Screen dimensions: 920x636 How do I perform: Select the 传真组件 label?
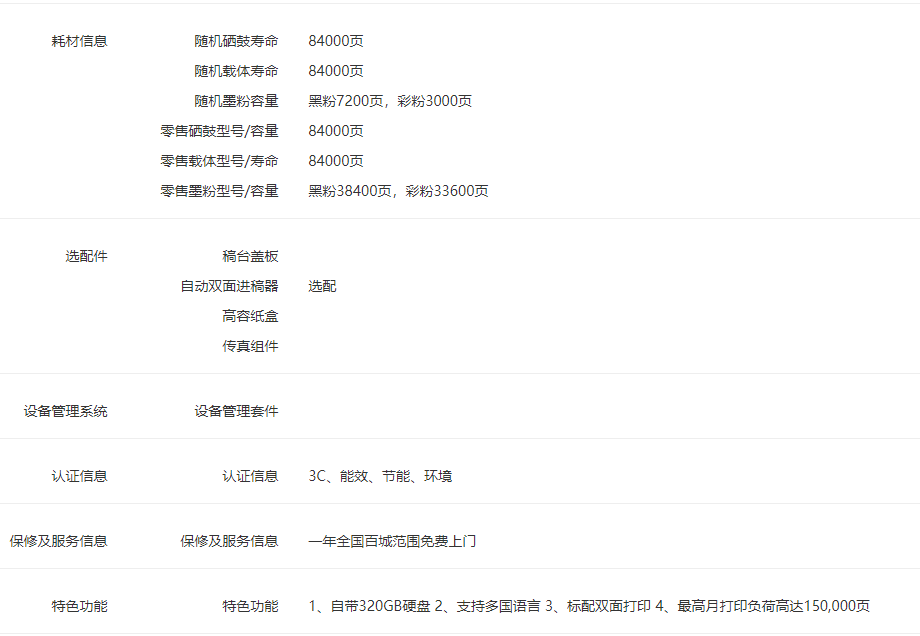tap(250, 346)
